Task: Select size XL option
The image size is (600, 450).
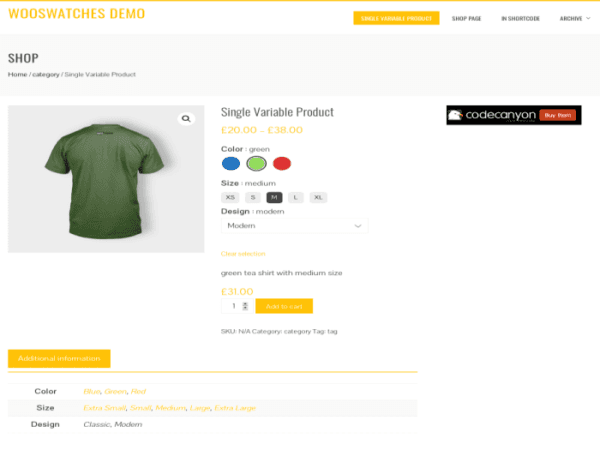Action: pyautogui.click(x=318, y=197)
